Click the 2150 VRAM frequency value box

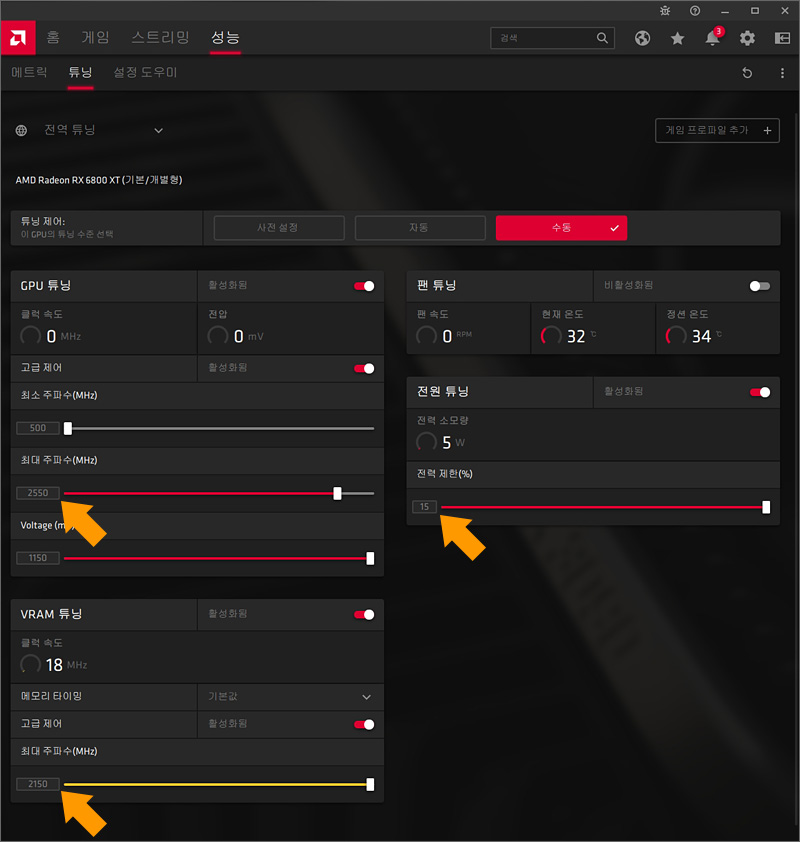(x=38, y=784)
